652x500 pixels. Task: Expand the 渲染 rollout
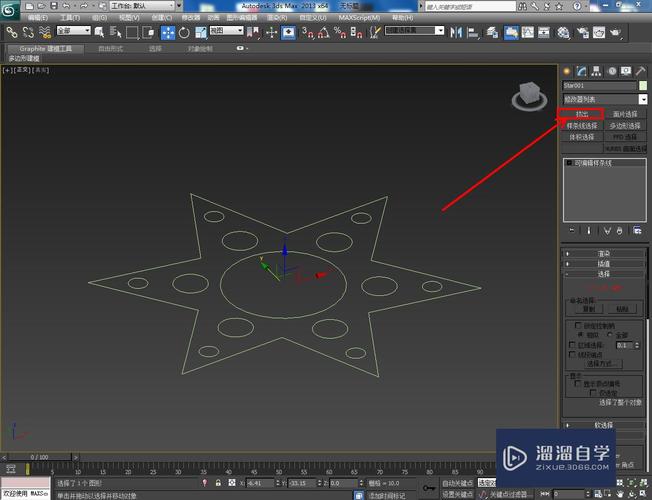[603, 254]
